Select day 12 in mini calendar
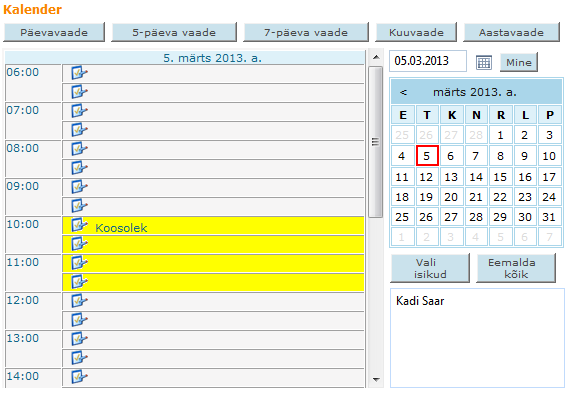This screenshot has width=570, height=394. [427, 177]
